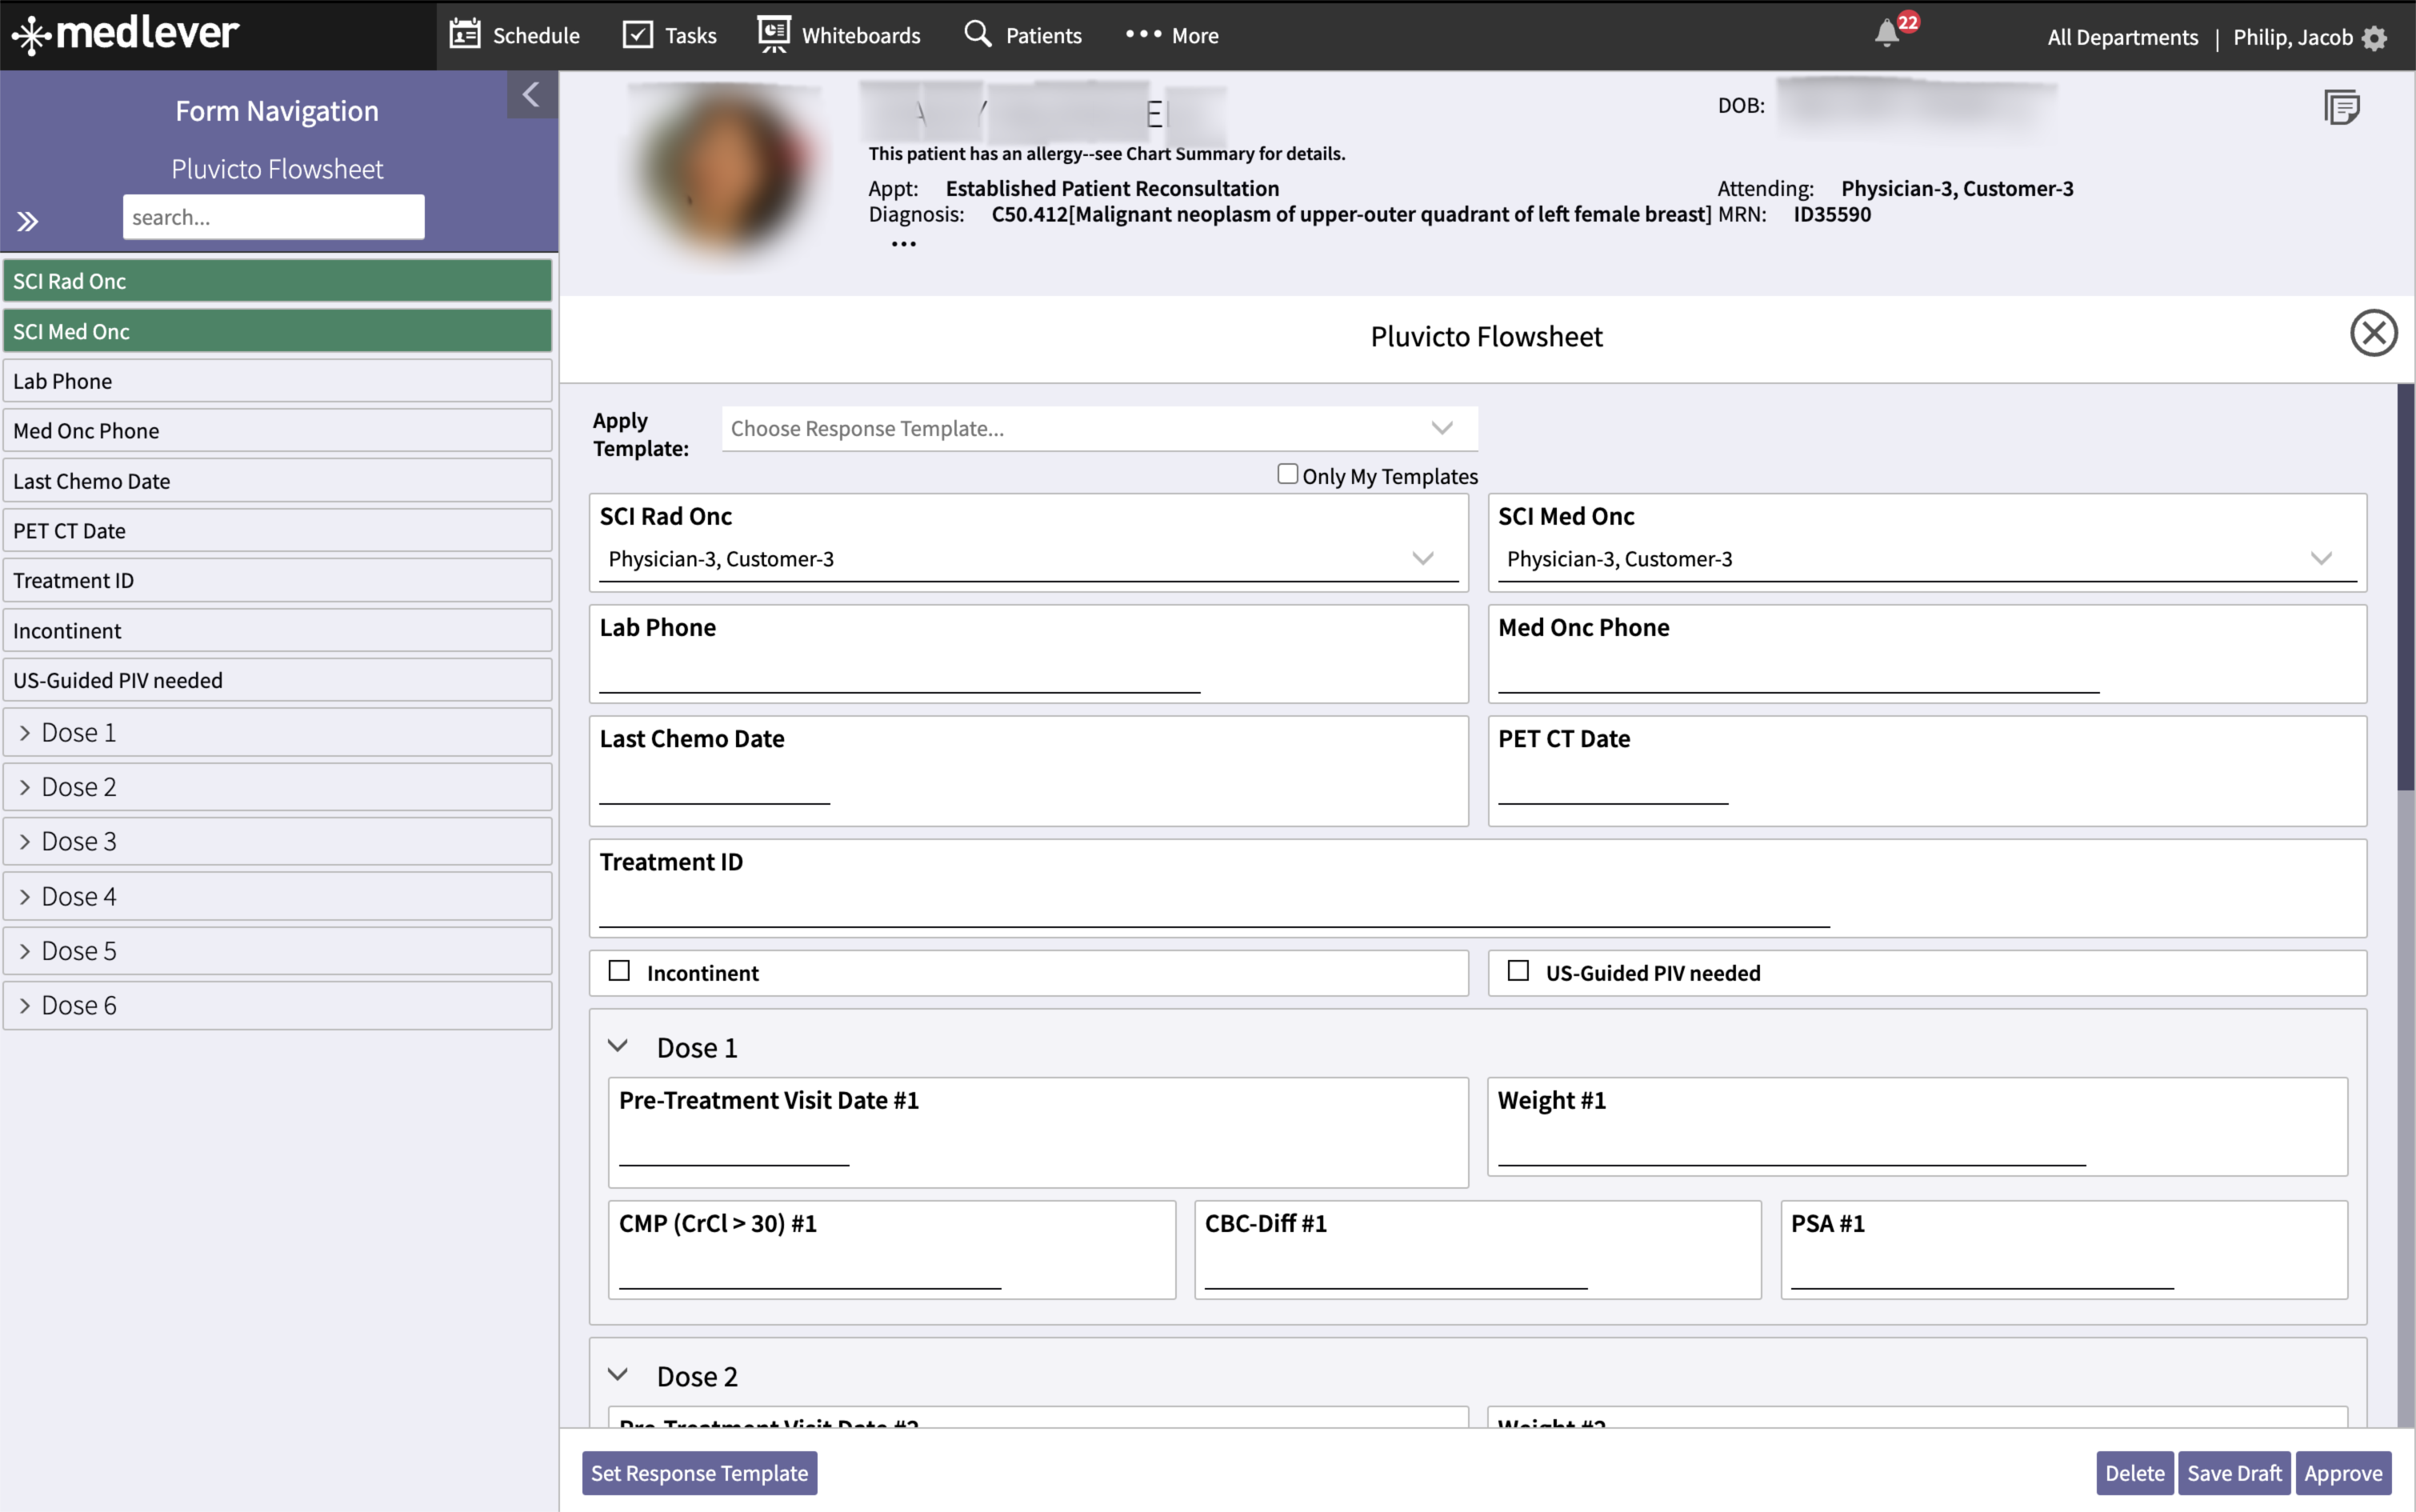Click the Lab Phone input field

[899, 672]
